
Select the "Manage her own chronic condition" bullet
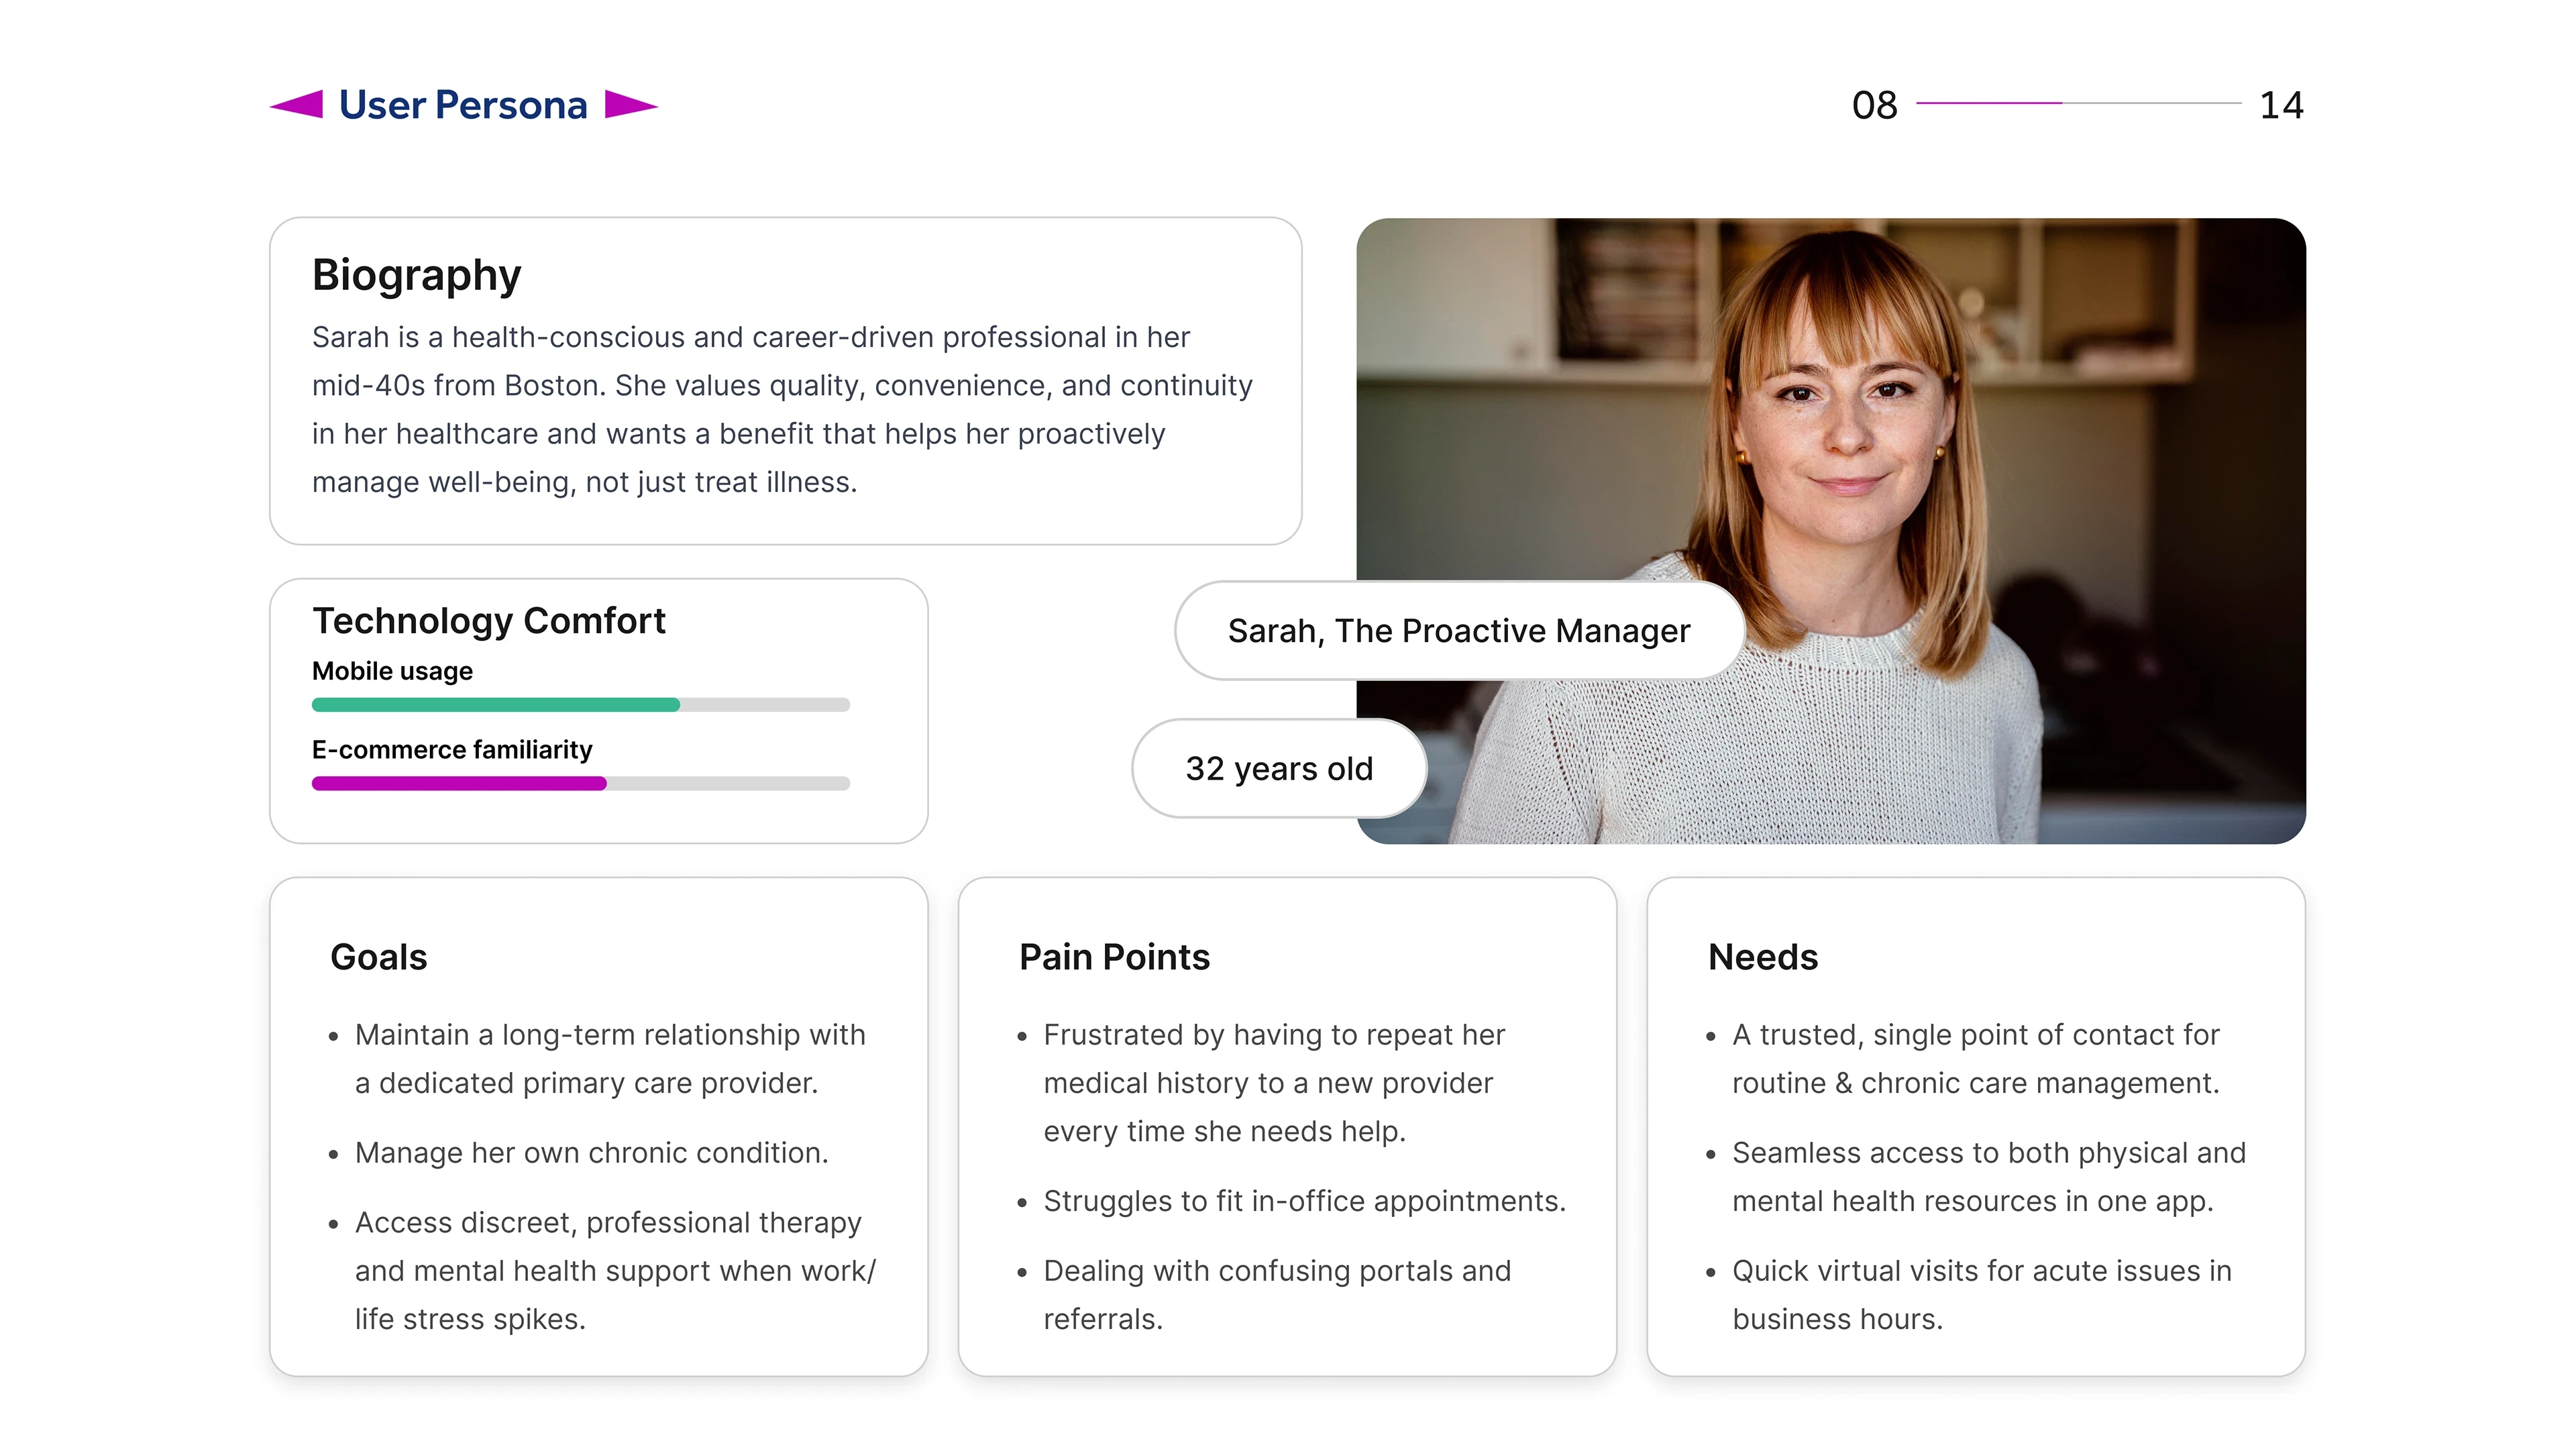point(591,1153)
